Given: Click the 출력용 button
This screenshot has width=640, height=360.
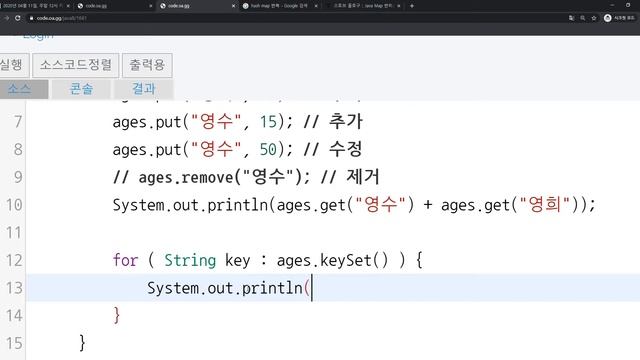Looking at the screenshot, I should (x=147, y=65).
